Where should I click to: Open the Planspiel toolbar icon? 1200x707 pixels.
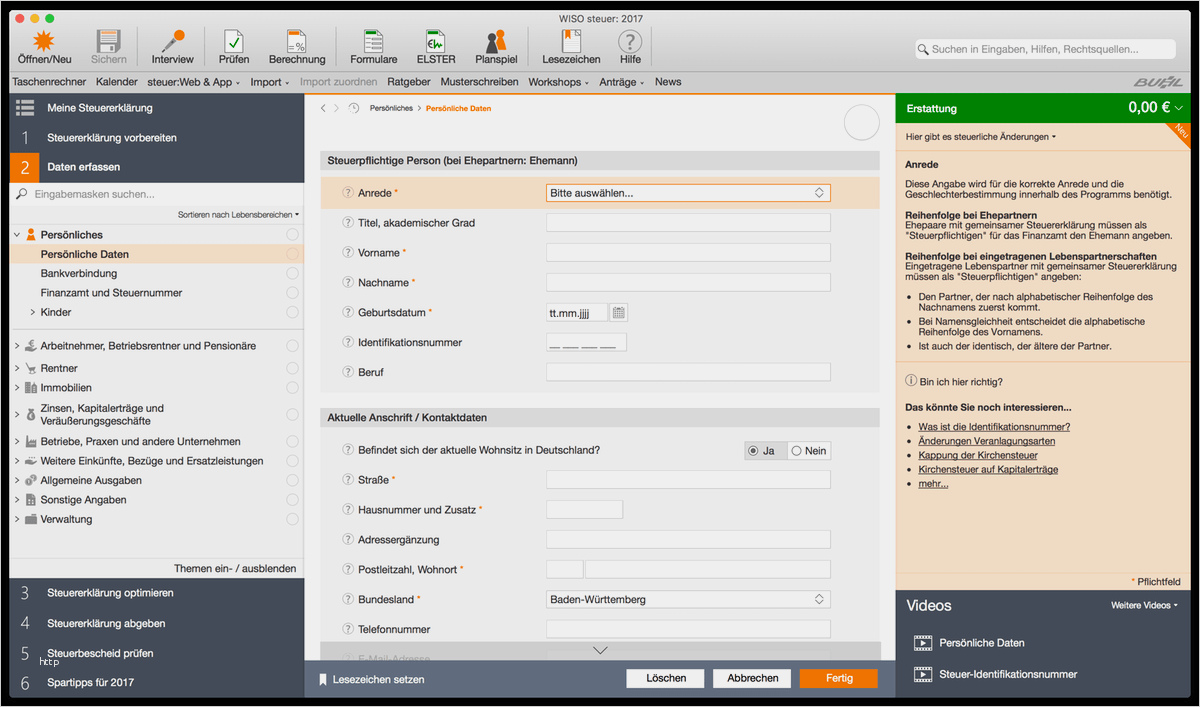click(x=496, y=41)
